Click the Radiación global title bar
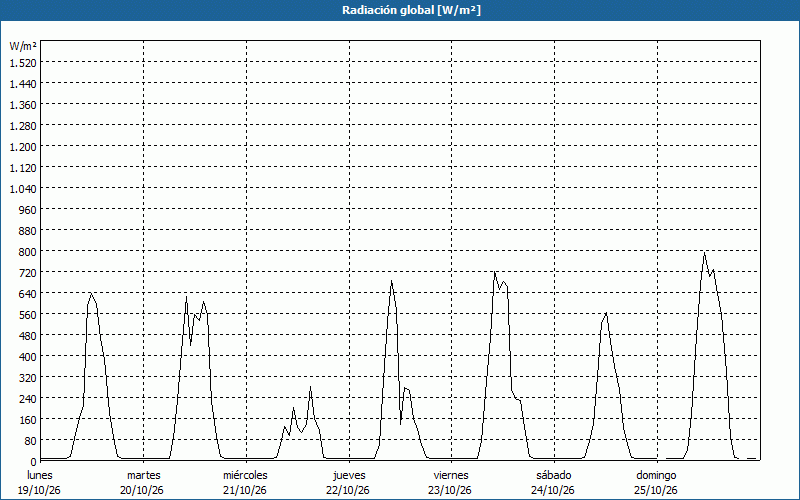This screenshot has height=500, width=800. (x=400, y=10)
